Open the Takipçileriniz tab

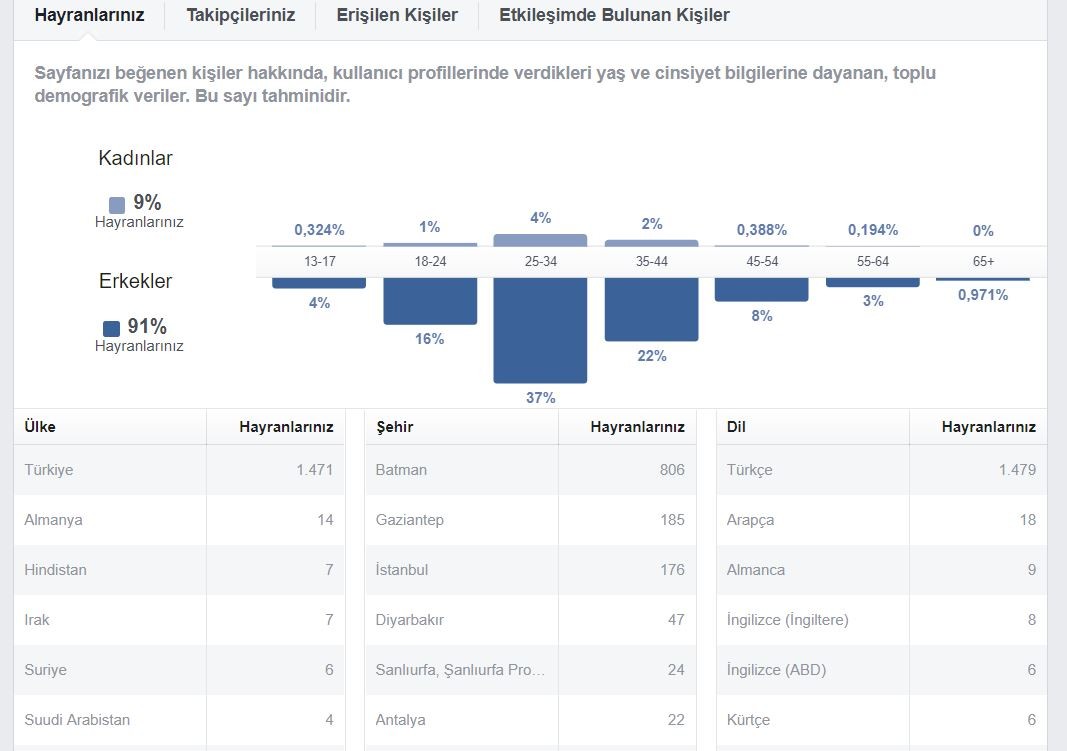click(240, 15)
